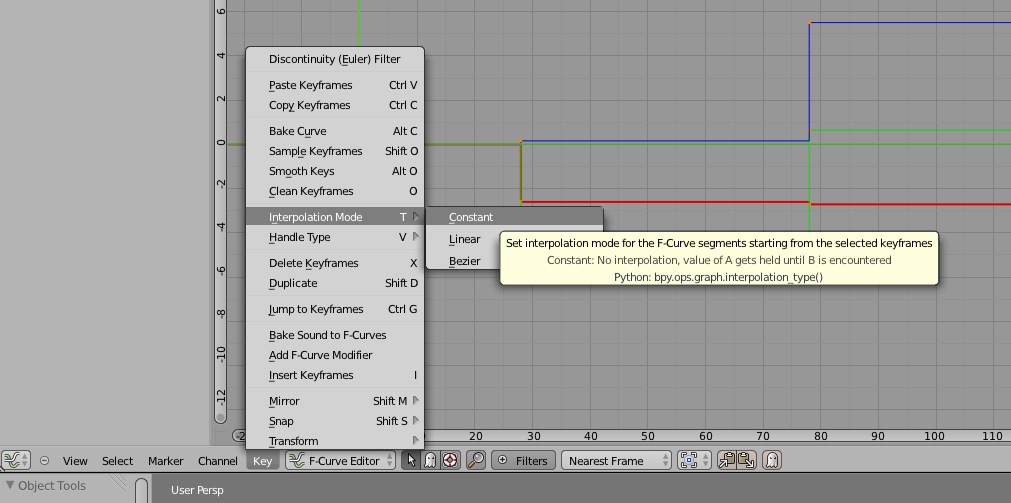Select Add F-Curve Modifier

pyautogui.click(x=335, y=355)
